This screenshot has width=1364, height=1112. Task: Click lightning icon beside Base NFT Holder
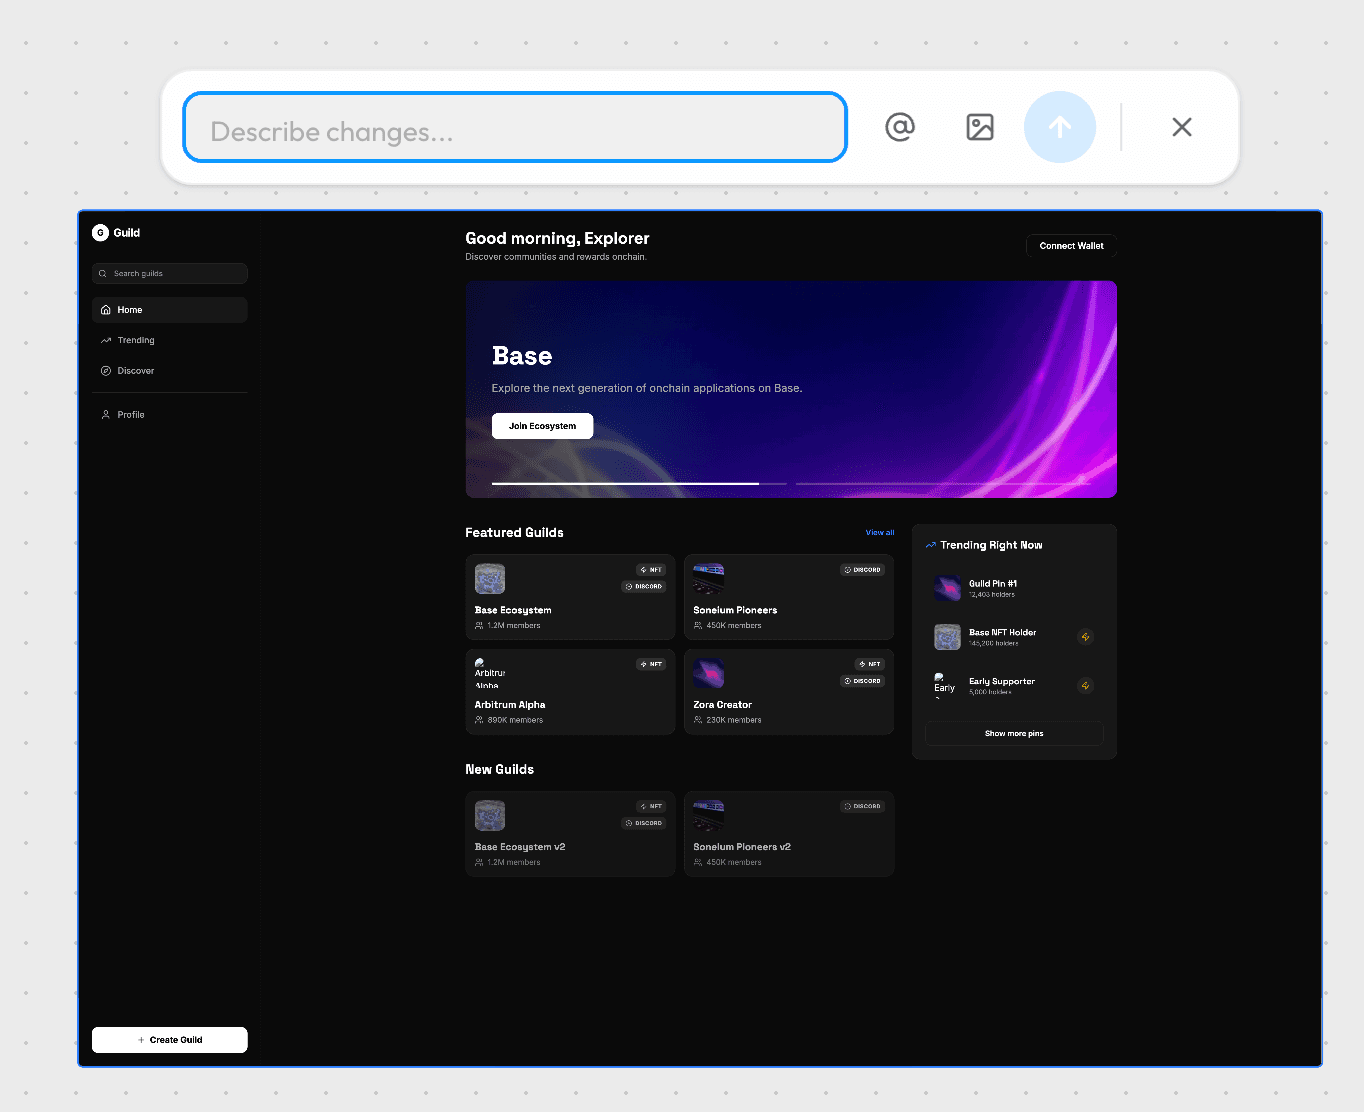tap(1085, 637)
